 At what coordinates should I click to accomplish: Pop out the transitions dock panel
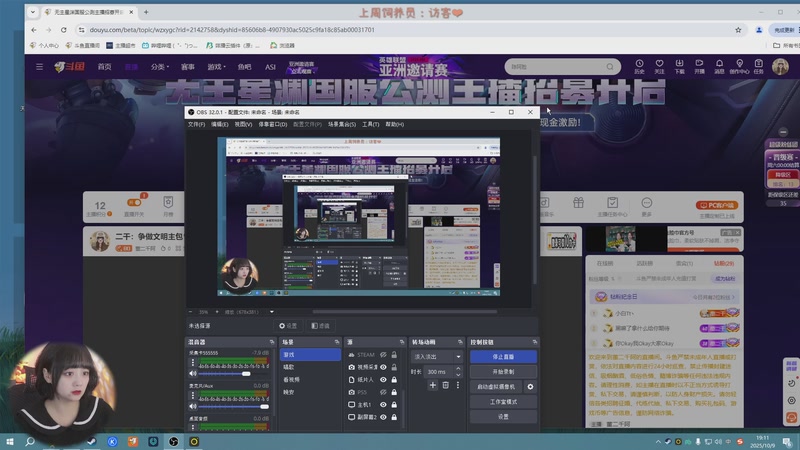pyautogui.click(x=460, y=342)
